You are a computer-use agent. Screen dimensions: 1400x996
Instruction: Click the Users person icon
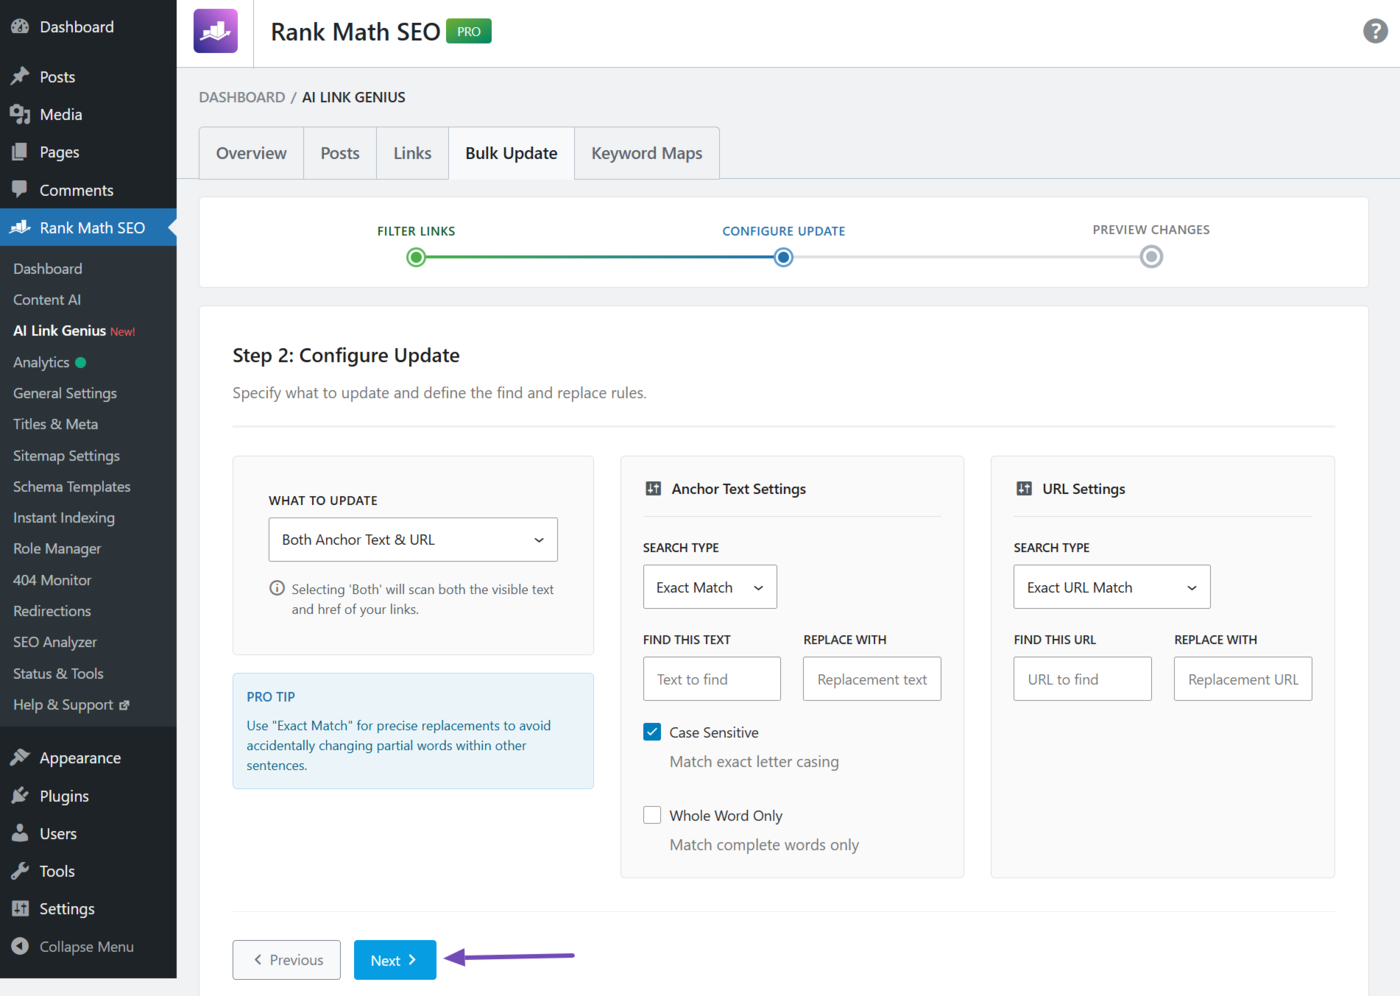(x=20, y=833)
